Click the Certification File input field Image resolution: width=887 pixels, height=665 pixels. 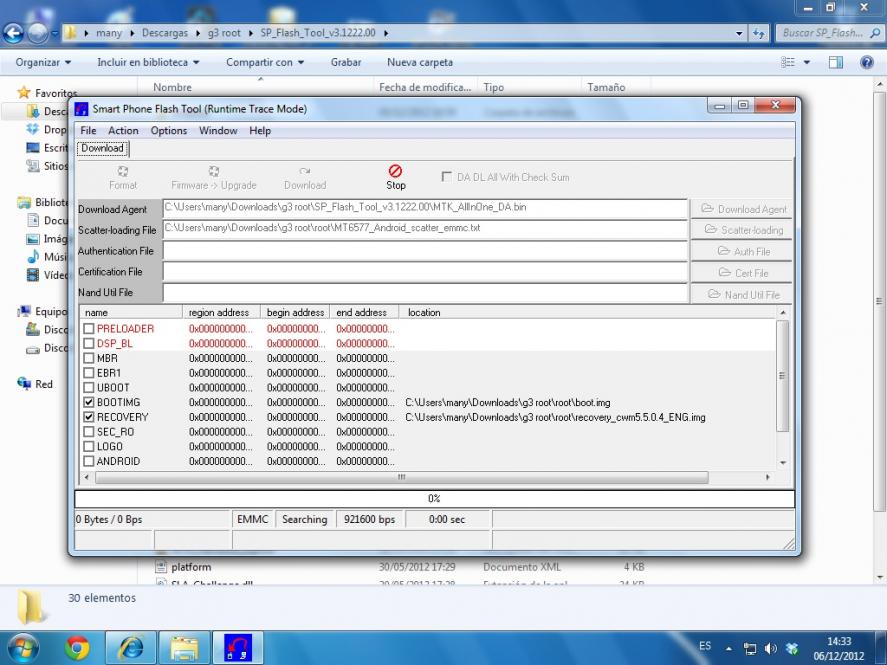(425, 271)
